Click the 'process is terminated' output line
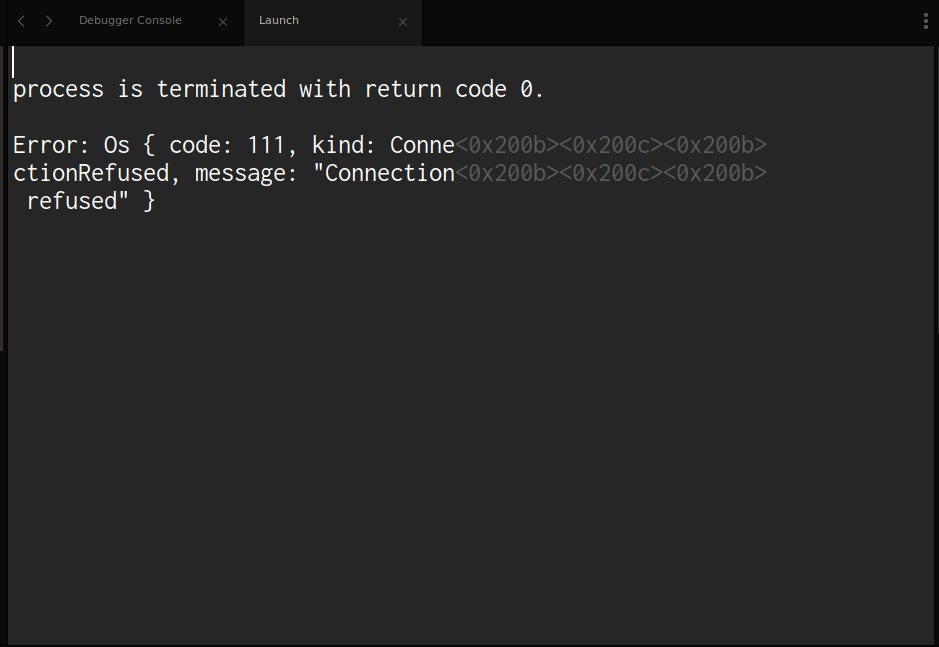Screen dimensions: 939x647 point(276,89)
